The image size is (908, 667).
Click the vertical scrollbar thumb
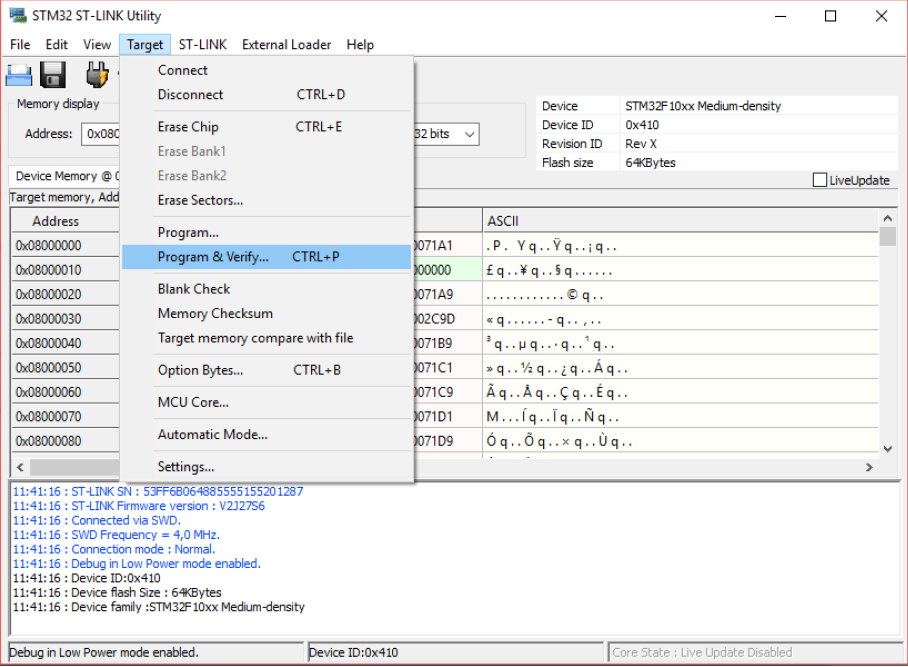point(887,237)
